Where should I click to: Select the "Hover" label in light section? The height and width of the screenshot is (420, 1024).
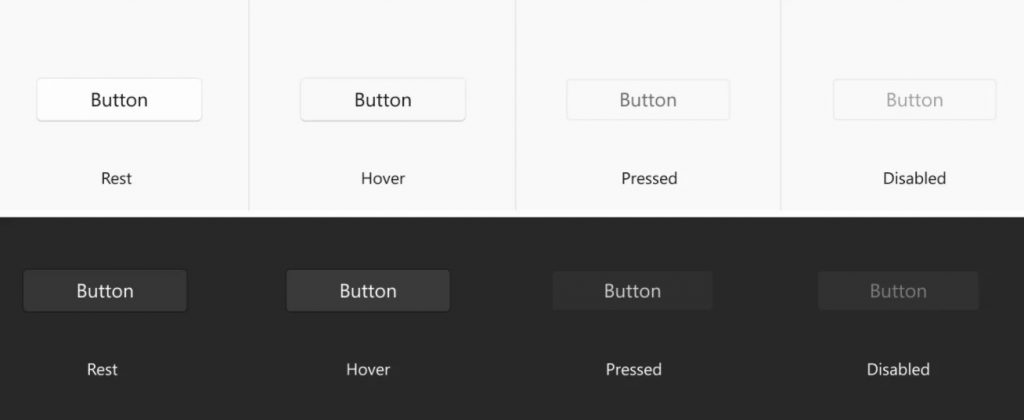point(383,179)
